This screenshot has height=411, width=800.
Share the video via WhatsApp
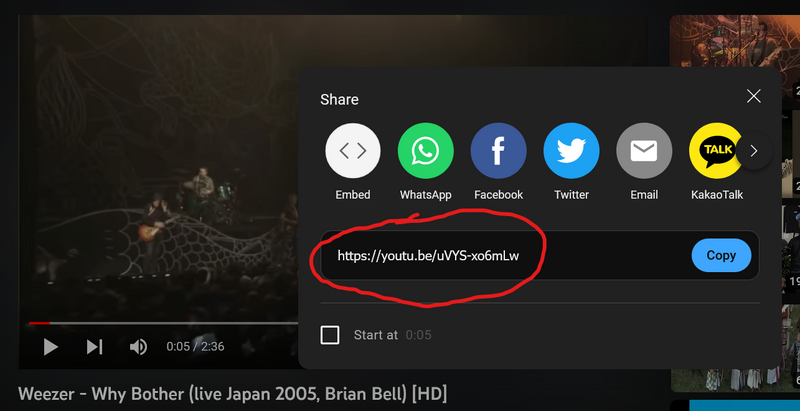(425, 151)
